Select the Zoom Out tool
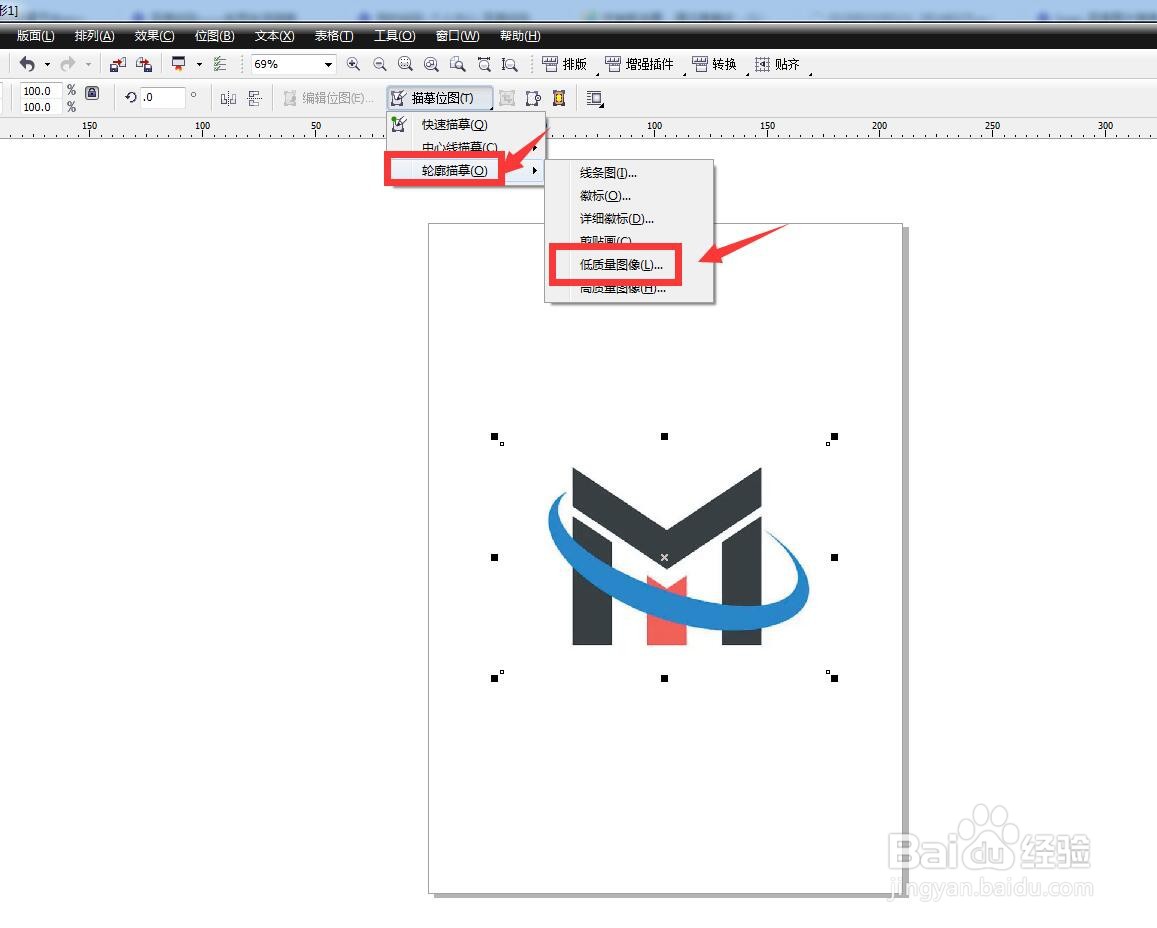This screenshot has height=928, width=1157. click(379, 64)
